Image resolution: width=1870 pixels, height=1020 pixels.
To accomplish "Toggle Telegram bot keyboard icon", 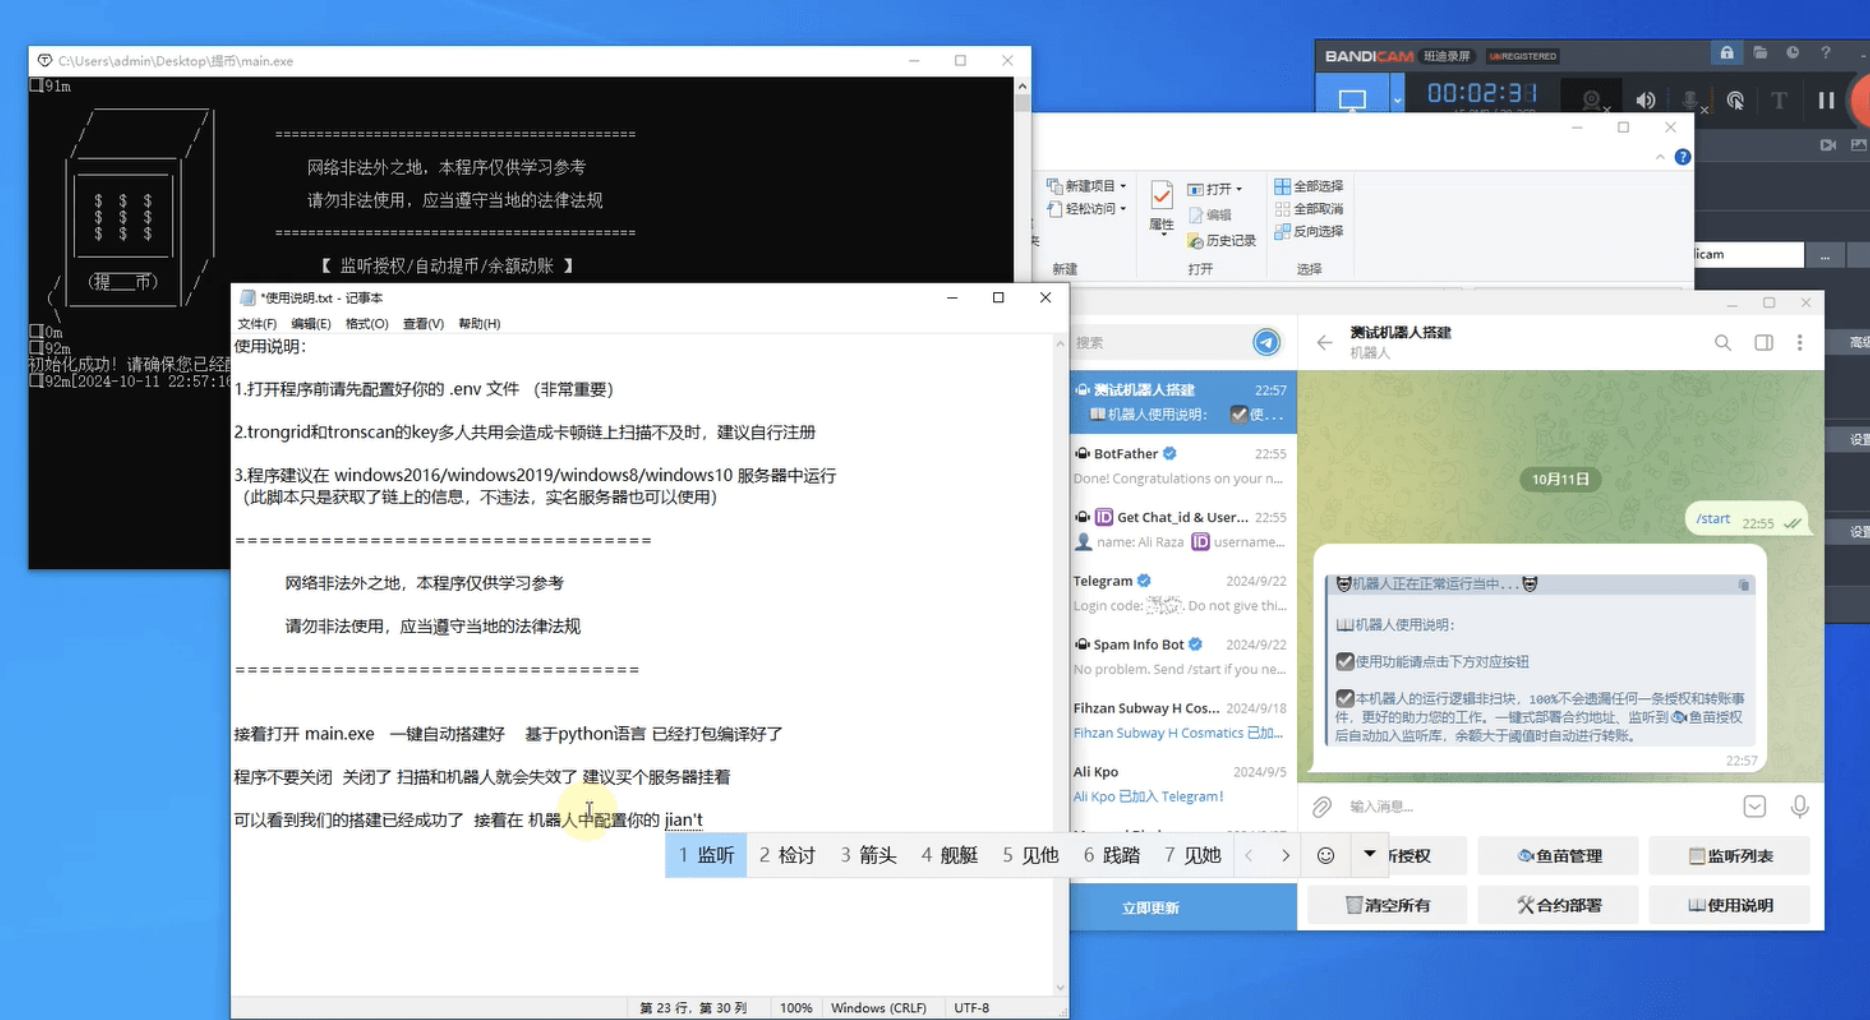I will tap(1754, 806).
